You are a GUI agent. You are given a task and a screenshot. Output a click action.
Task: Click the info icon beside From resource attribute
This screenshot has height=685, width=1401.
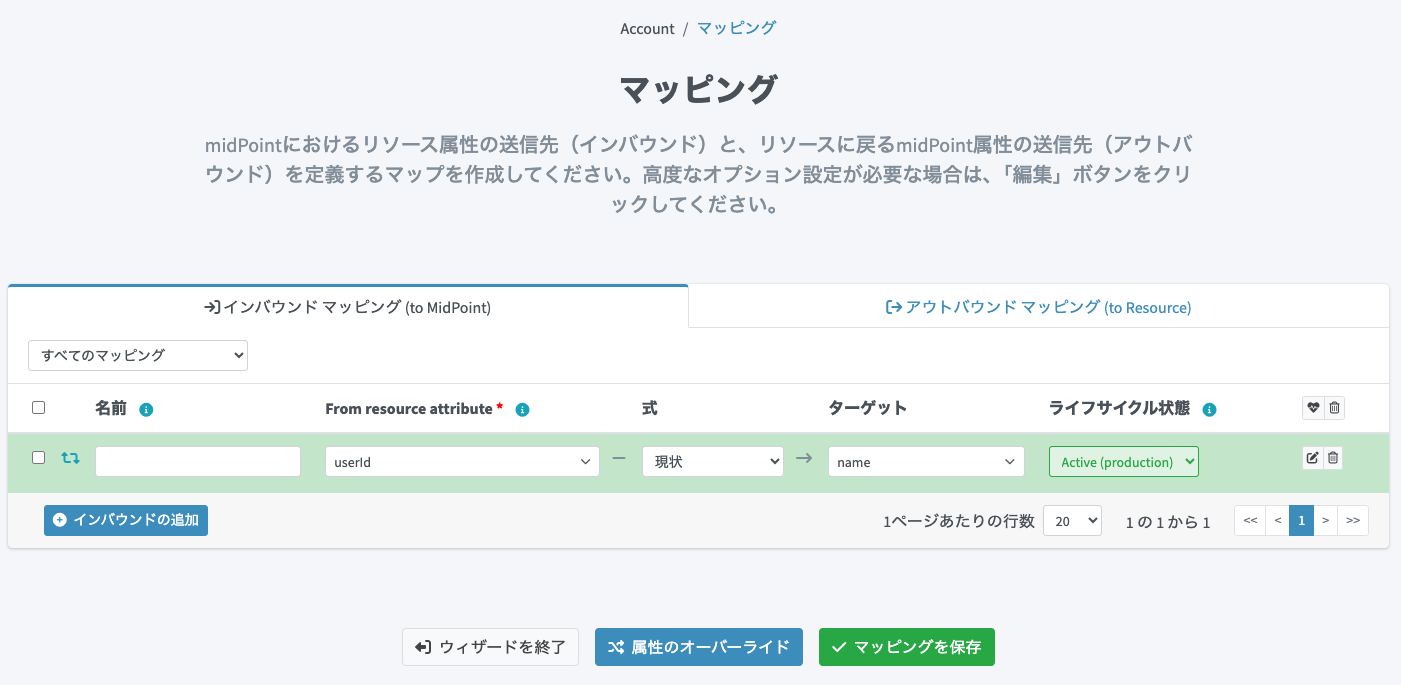[522, 409]
